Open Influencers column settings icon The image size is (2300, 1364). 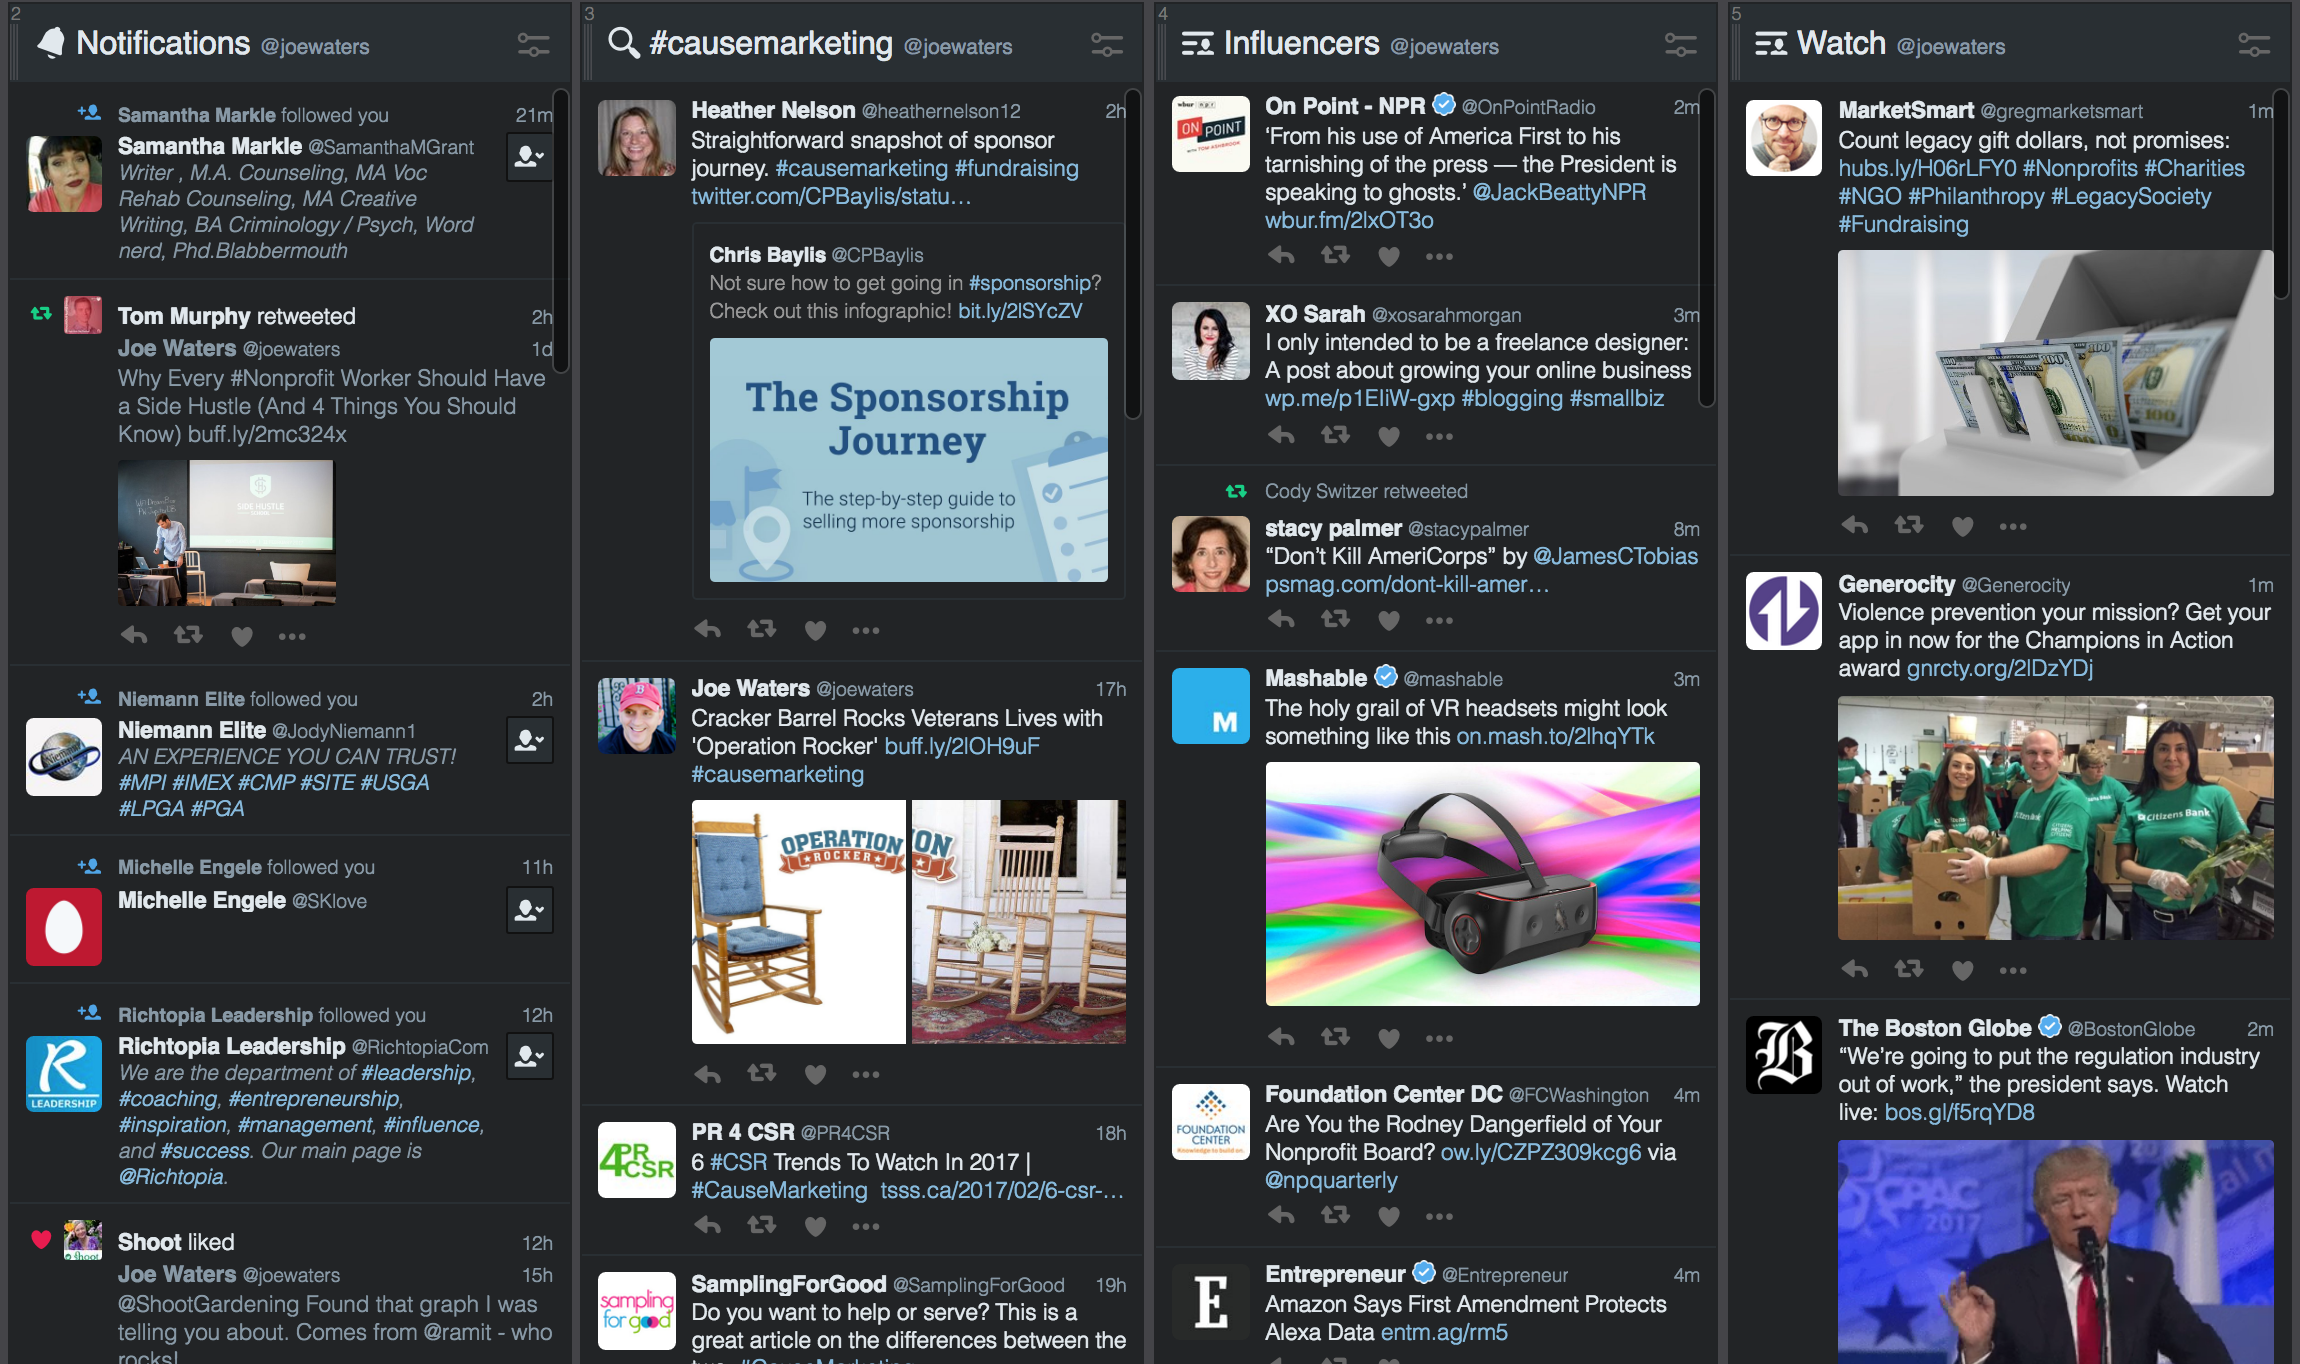point(1680,44)
